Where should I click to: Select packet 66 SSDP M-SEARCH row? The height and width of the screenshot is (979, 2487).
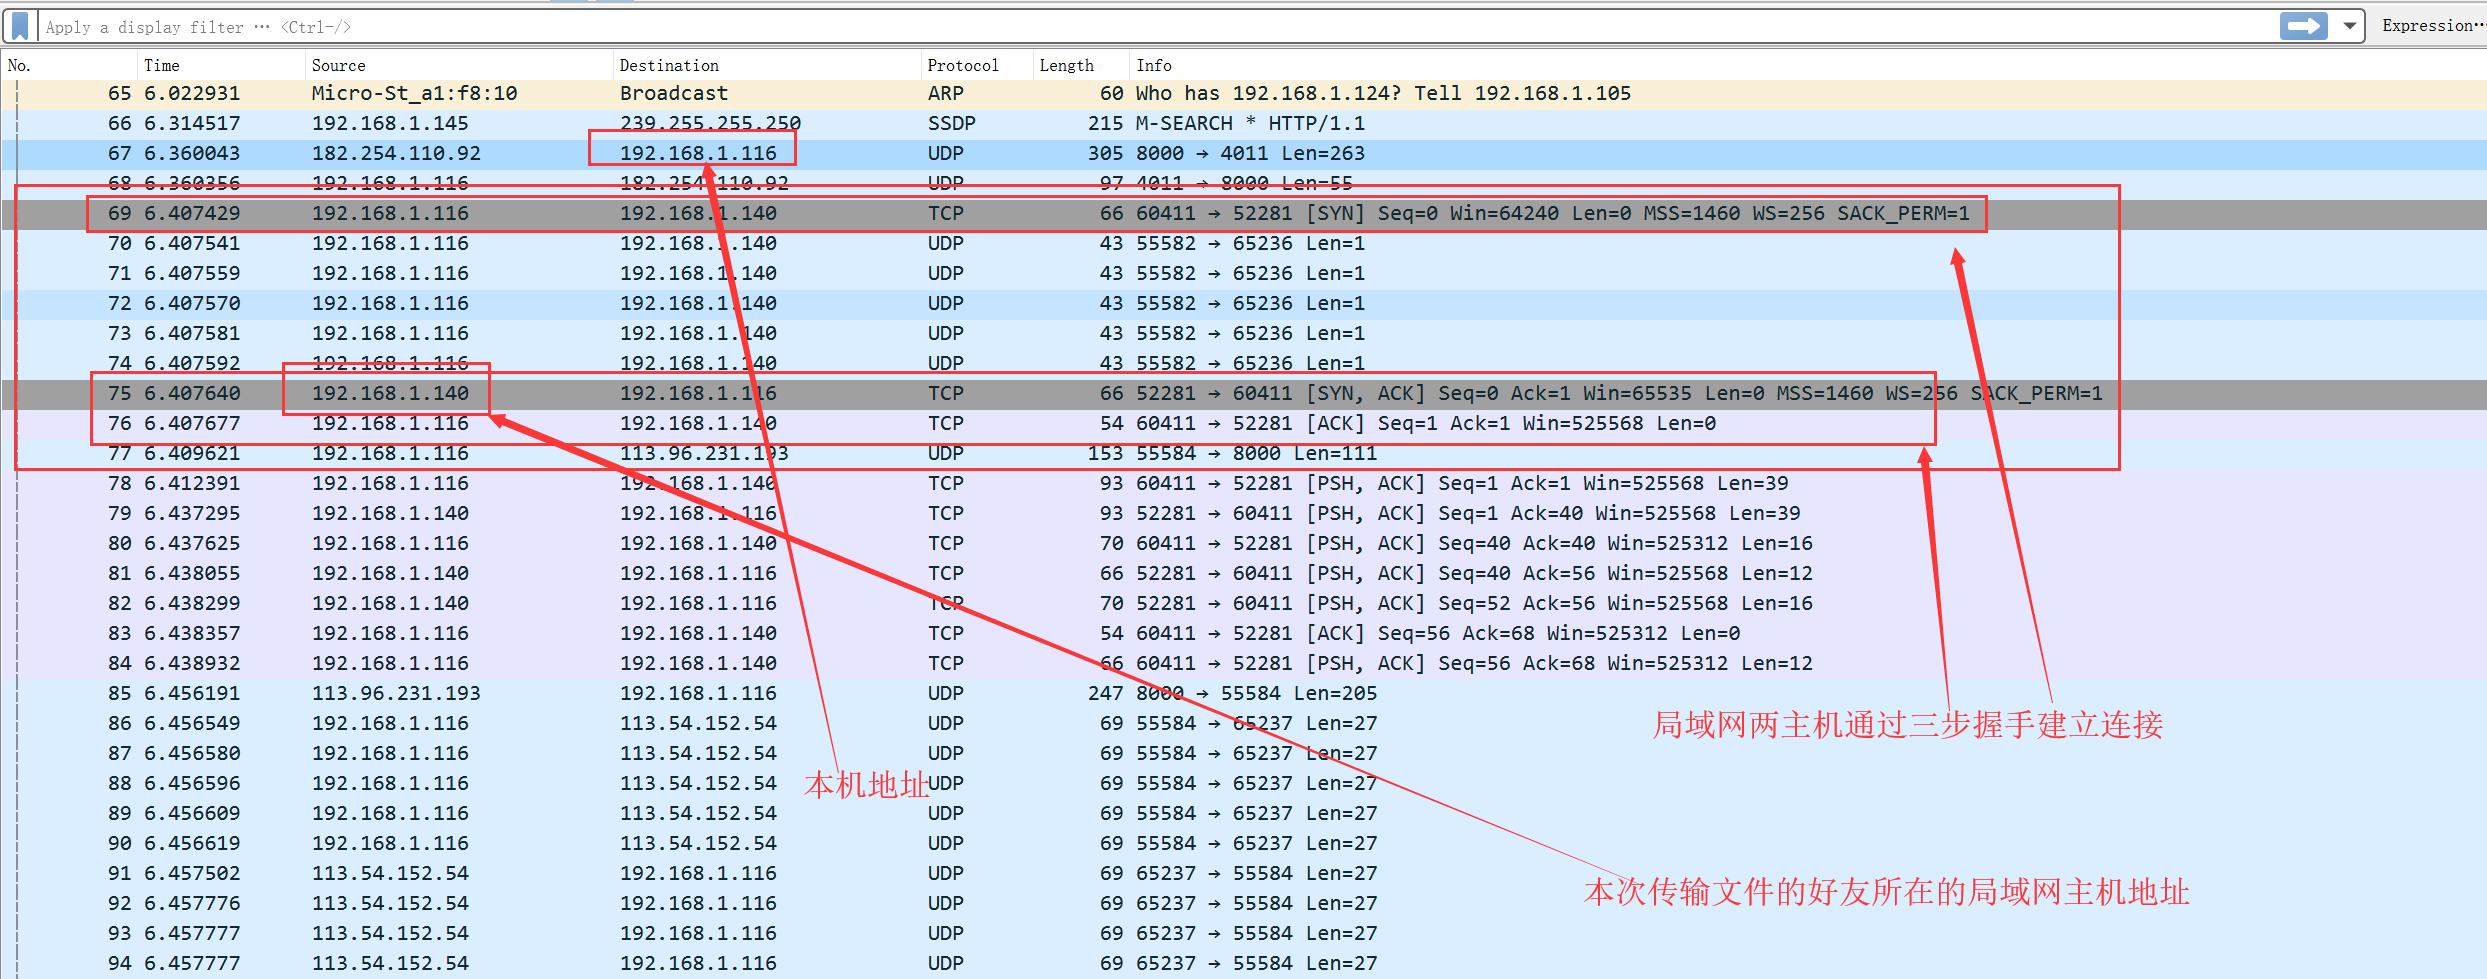point(1244,123)
